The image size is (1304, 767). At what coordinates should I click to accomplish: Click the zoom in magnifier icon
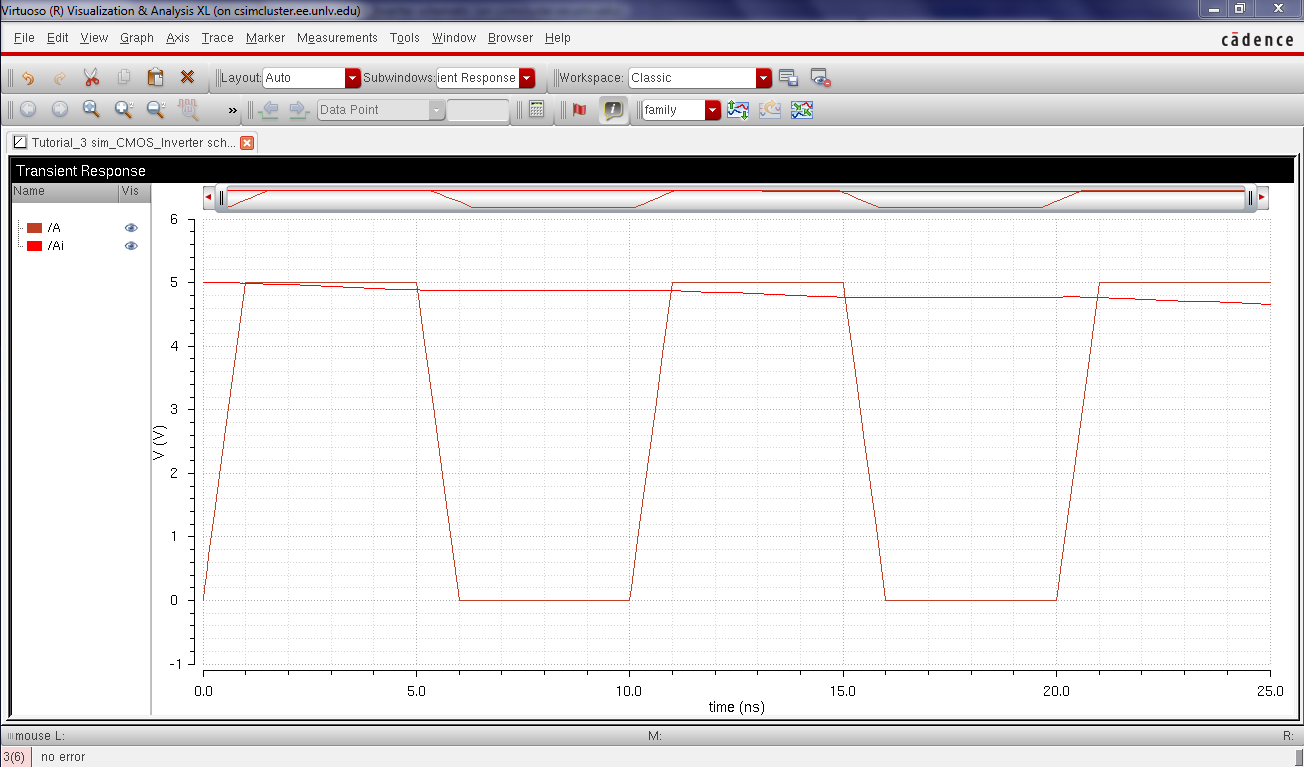click(123, 110)
